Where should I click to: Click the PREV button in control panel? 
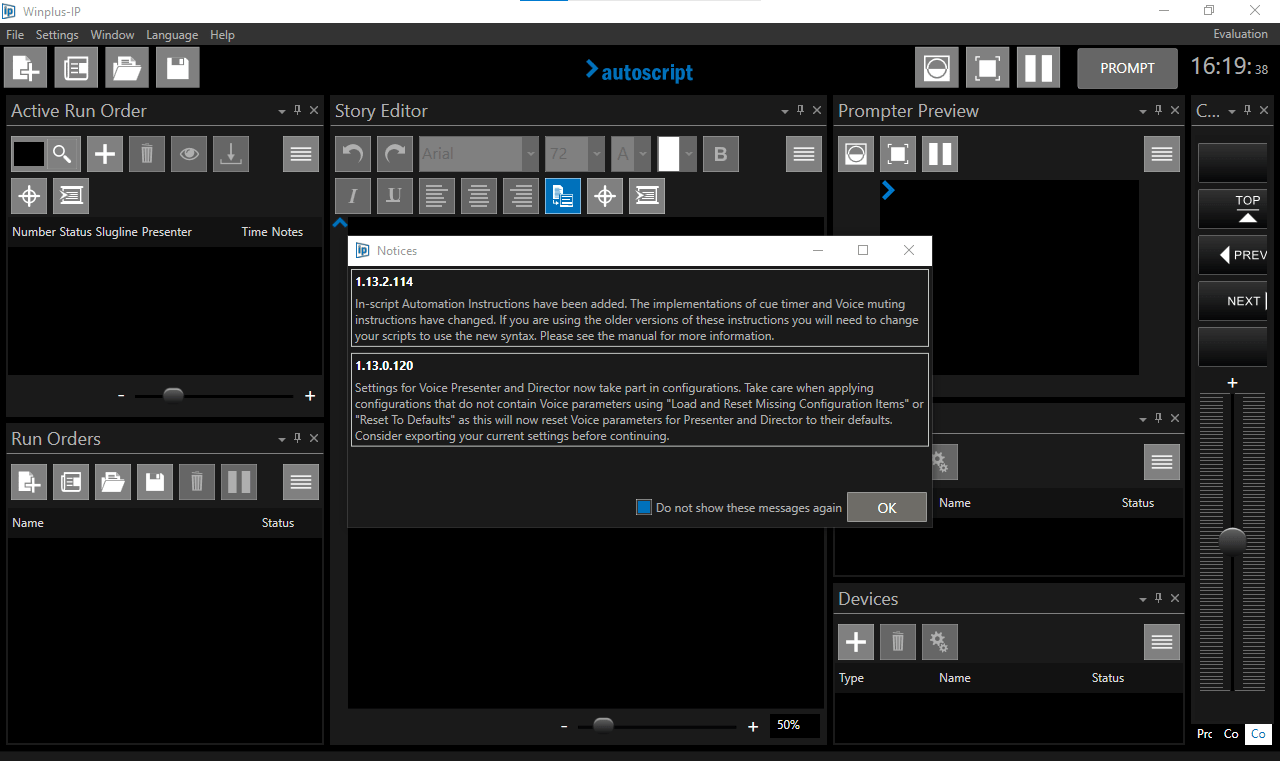(1232, 255)
